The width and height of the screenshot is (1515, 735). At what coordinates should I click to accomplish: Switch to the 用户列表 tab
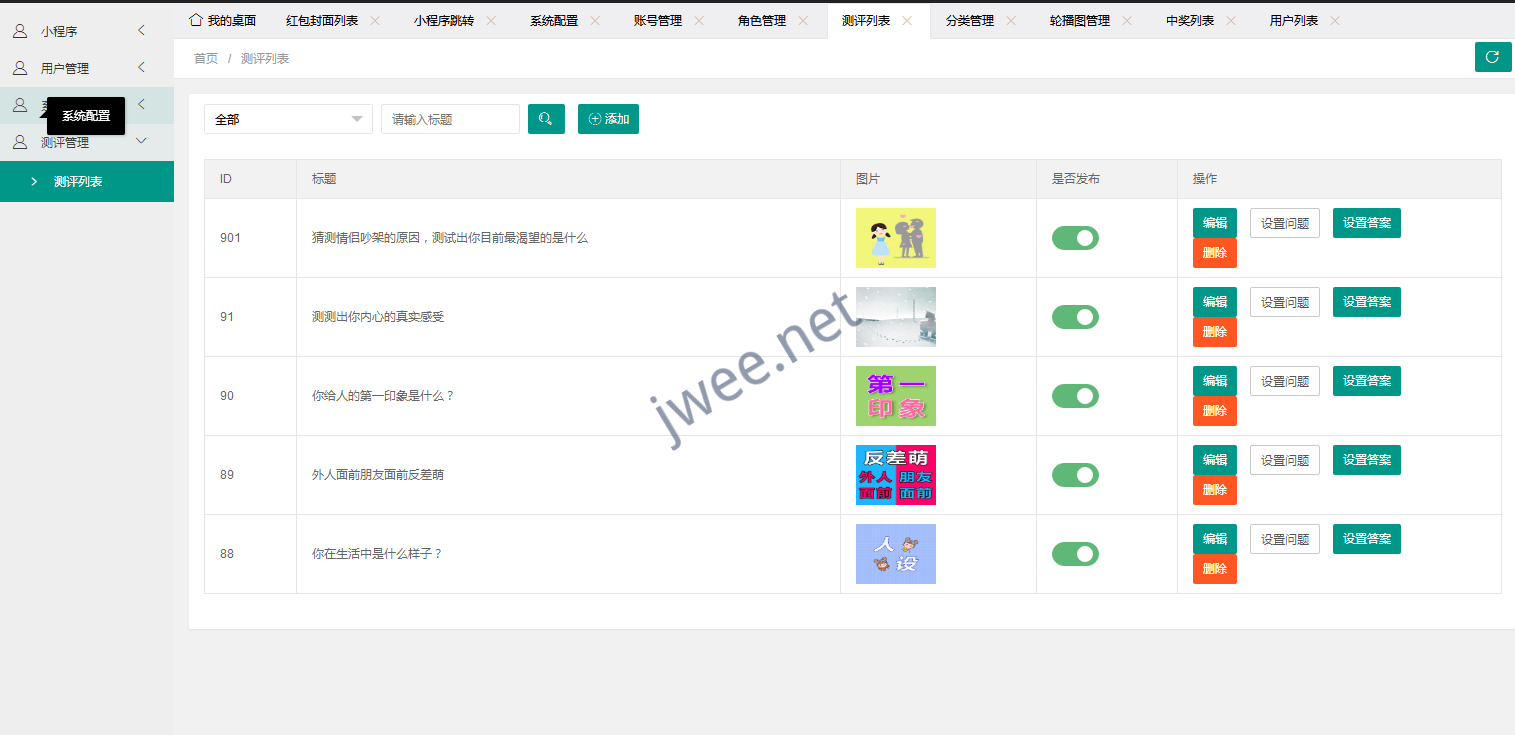(x=1294, y=20)
